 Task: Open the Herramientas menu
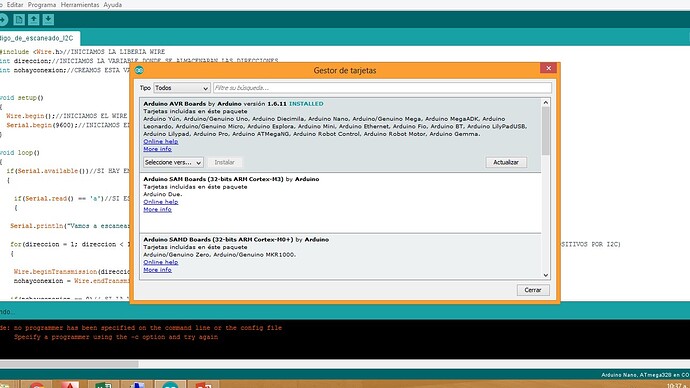click(x=80, y=5)
